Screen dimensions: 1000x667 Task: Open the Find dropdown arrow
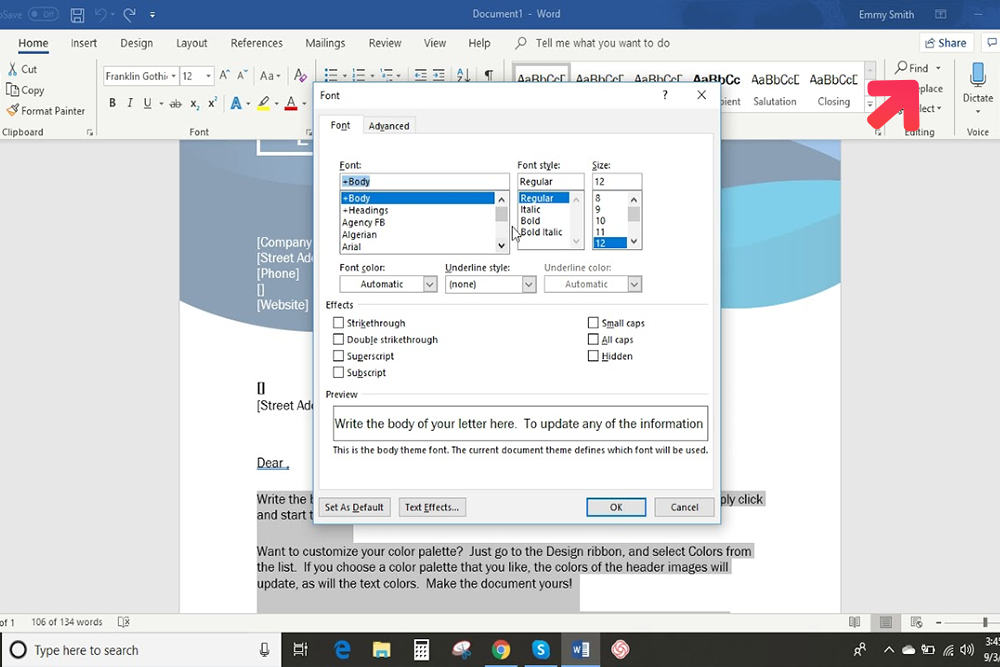[938, 68]
